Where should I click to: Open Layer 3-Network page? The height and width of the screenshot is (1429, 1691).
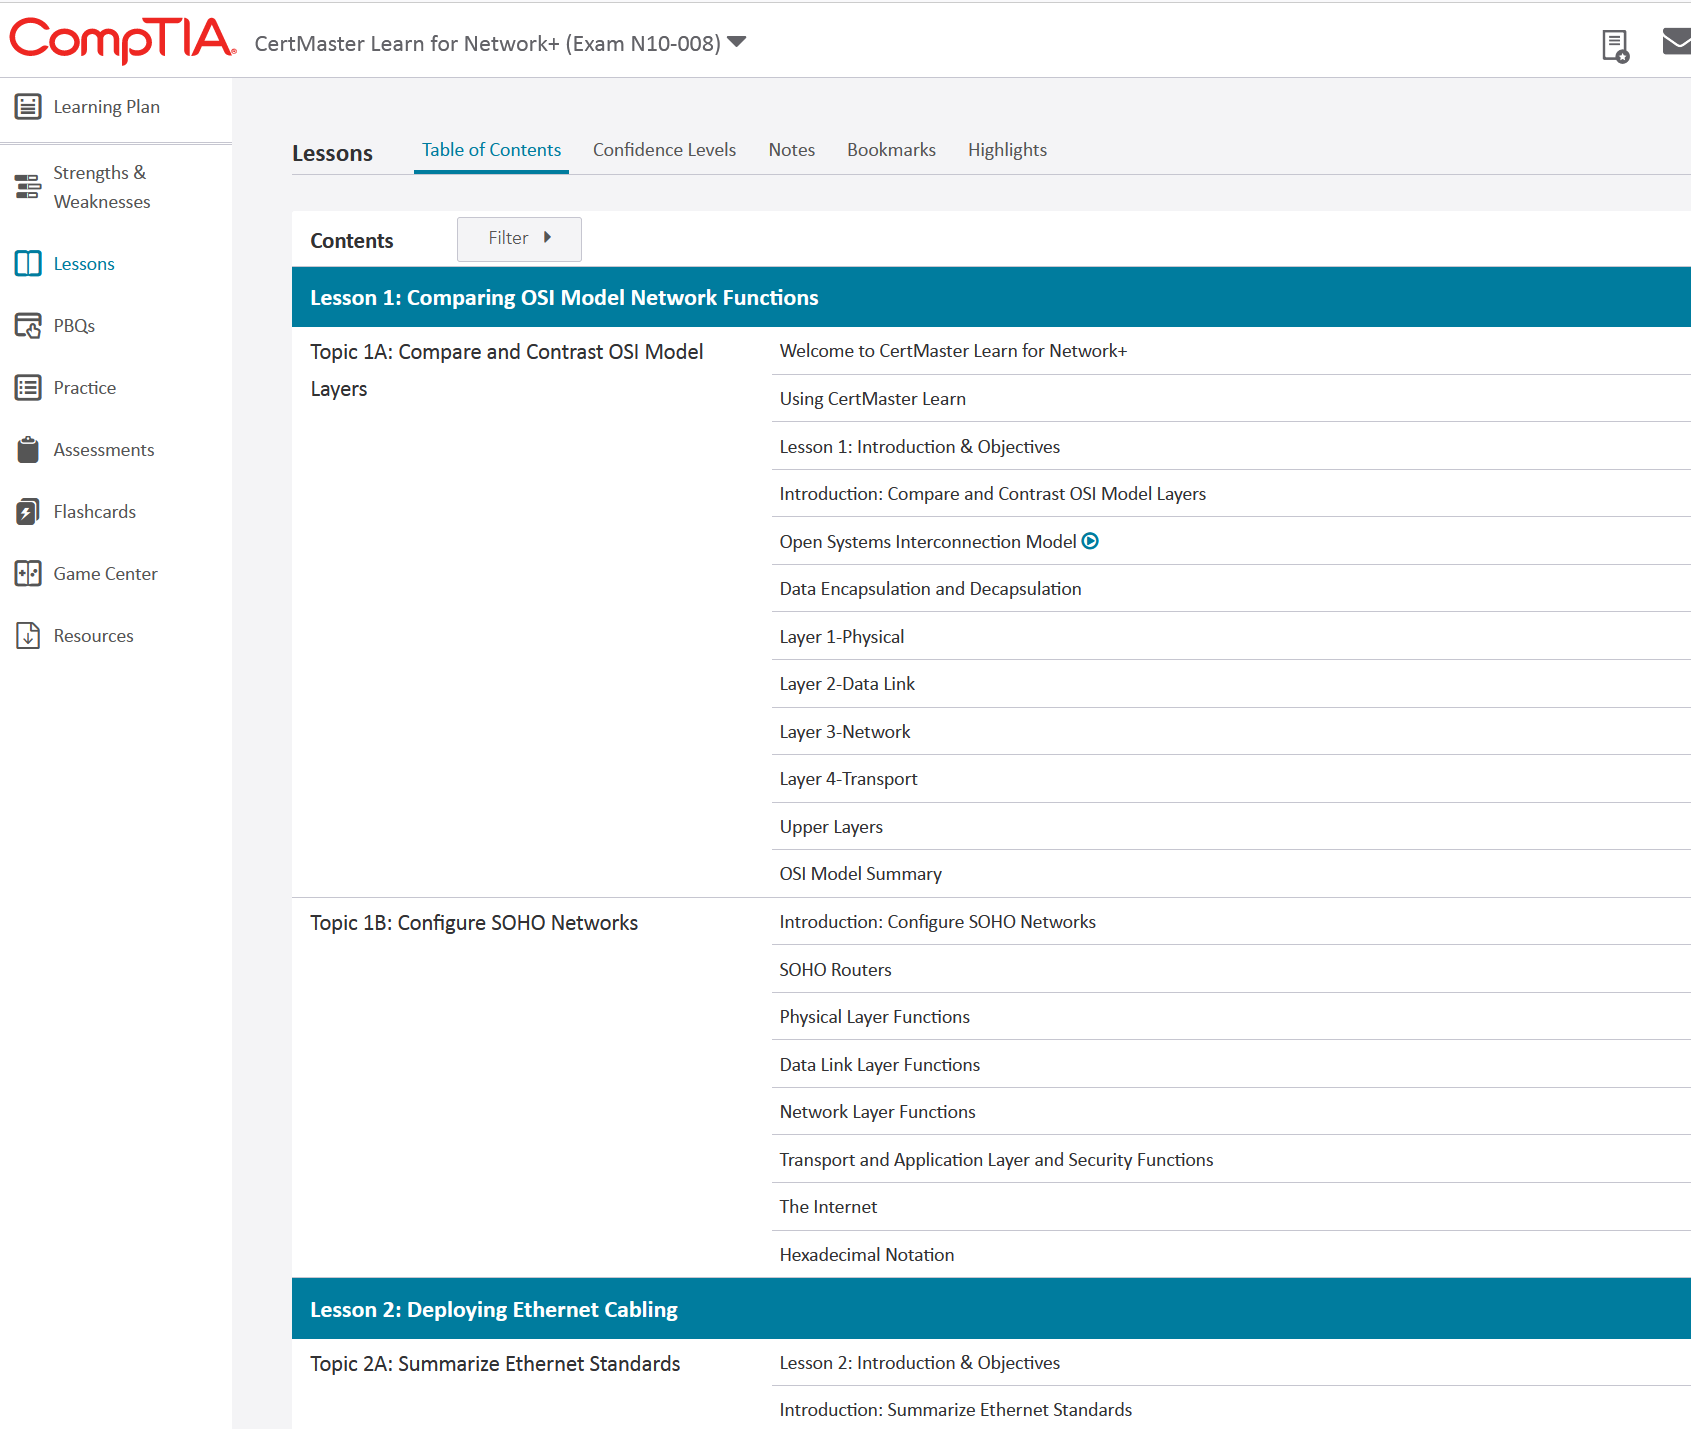click(x=844, y=732)
